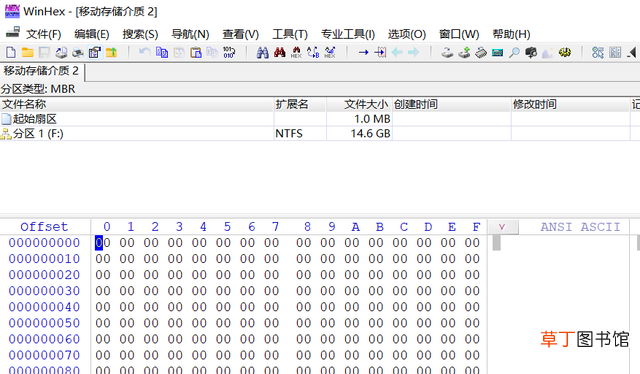This screenshot has height=374, width=640.
Task: Click the highlighted Properties toolbar icon
Action: coord(95,52)
